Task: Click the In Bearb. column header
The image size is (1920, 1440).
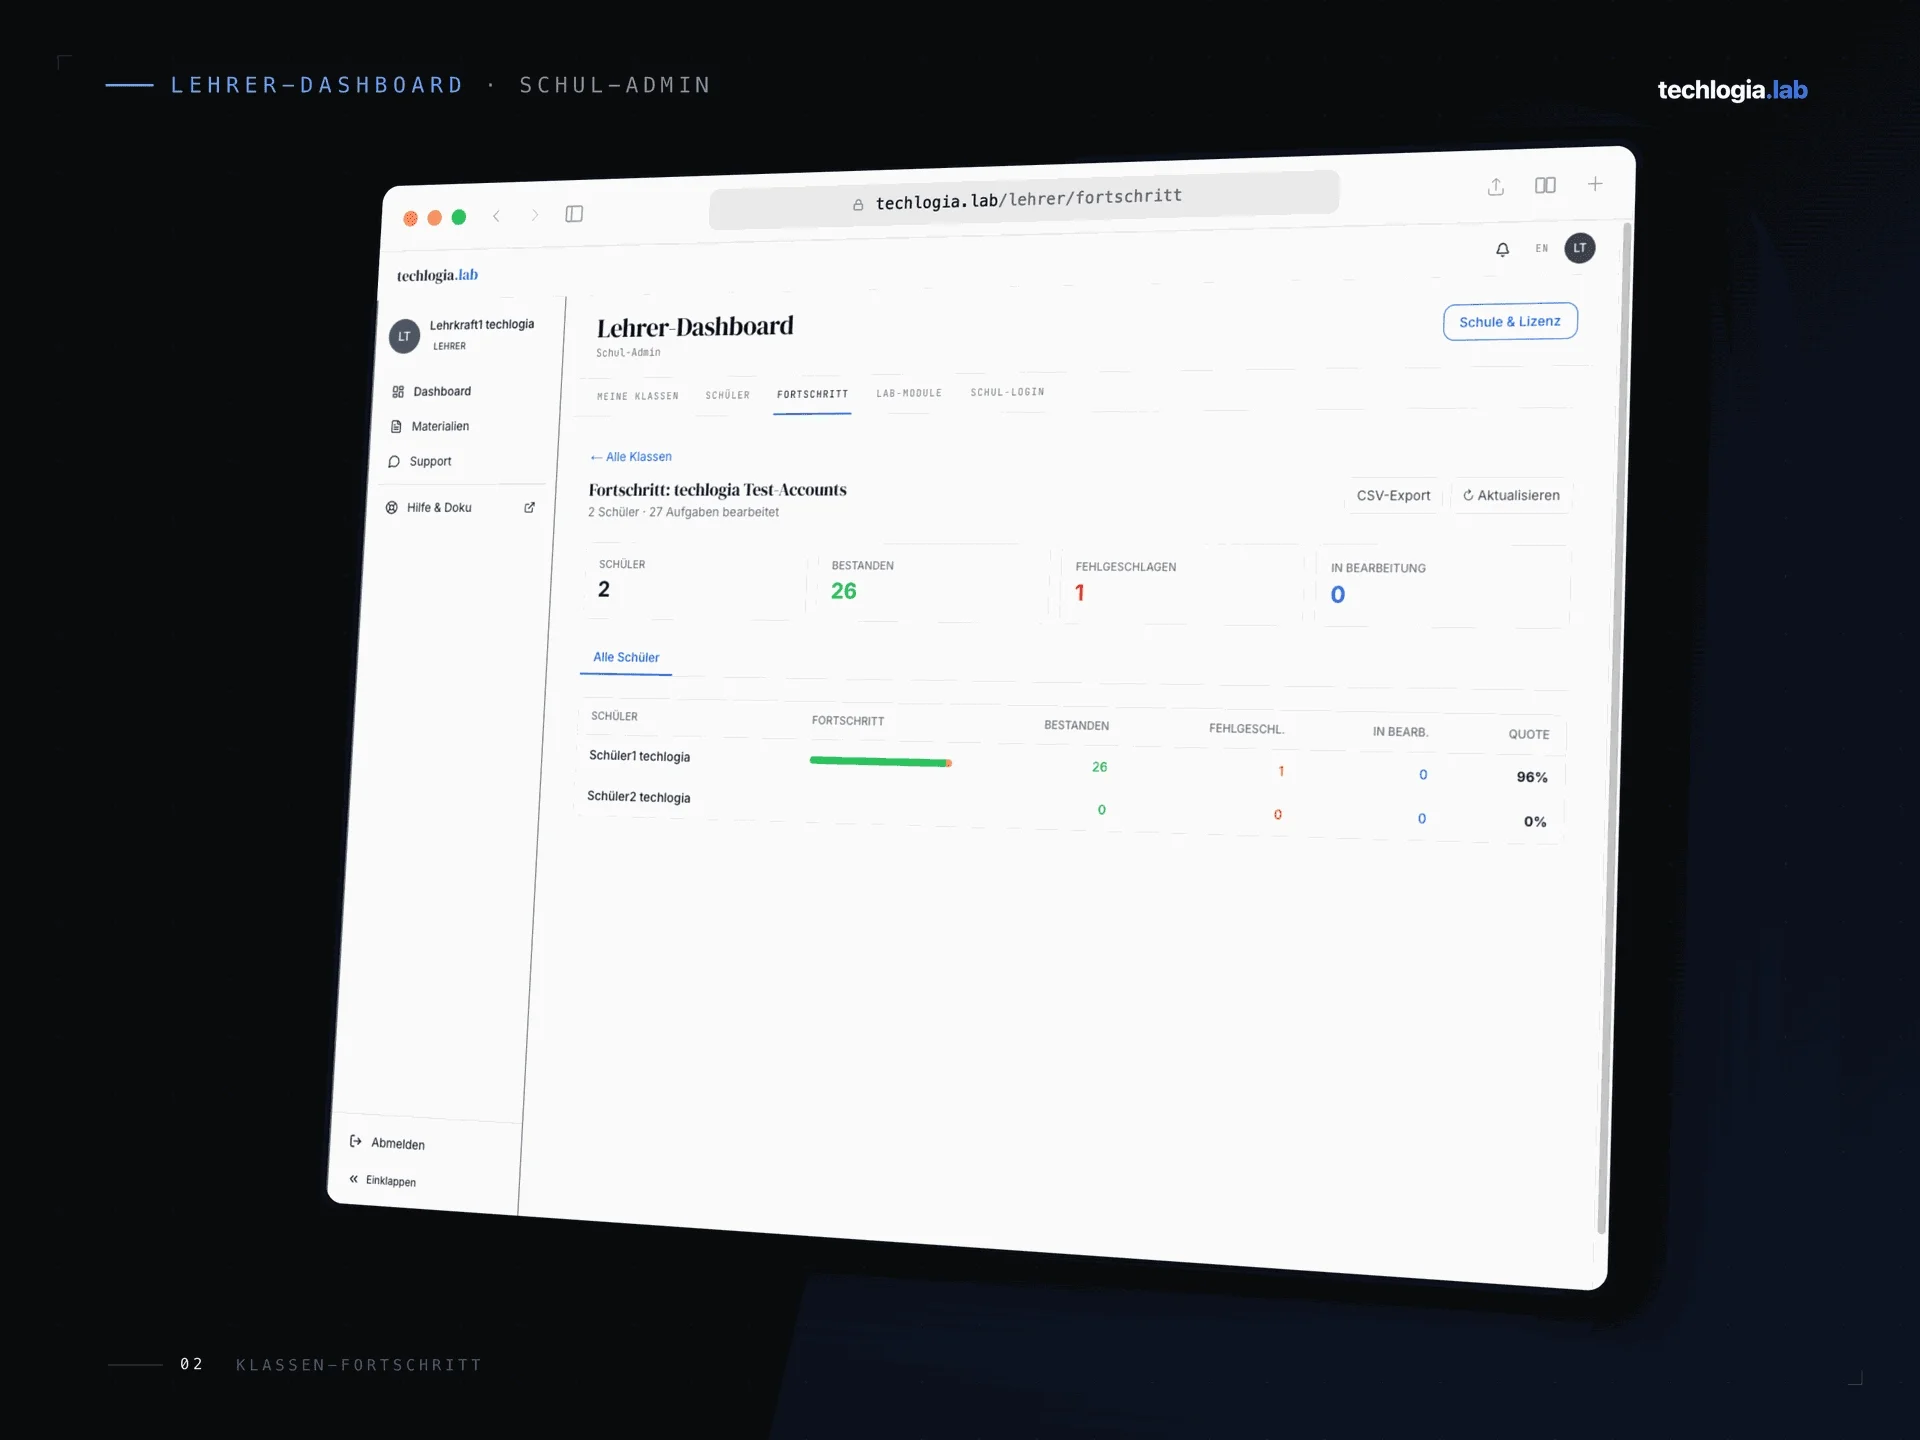Action: [x=1400, y=732]
